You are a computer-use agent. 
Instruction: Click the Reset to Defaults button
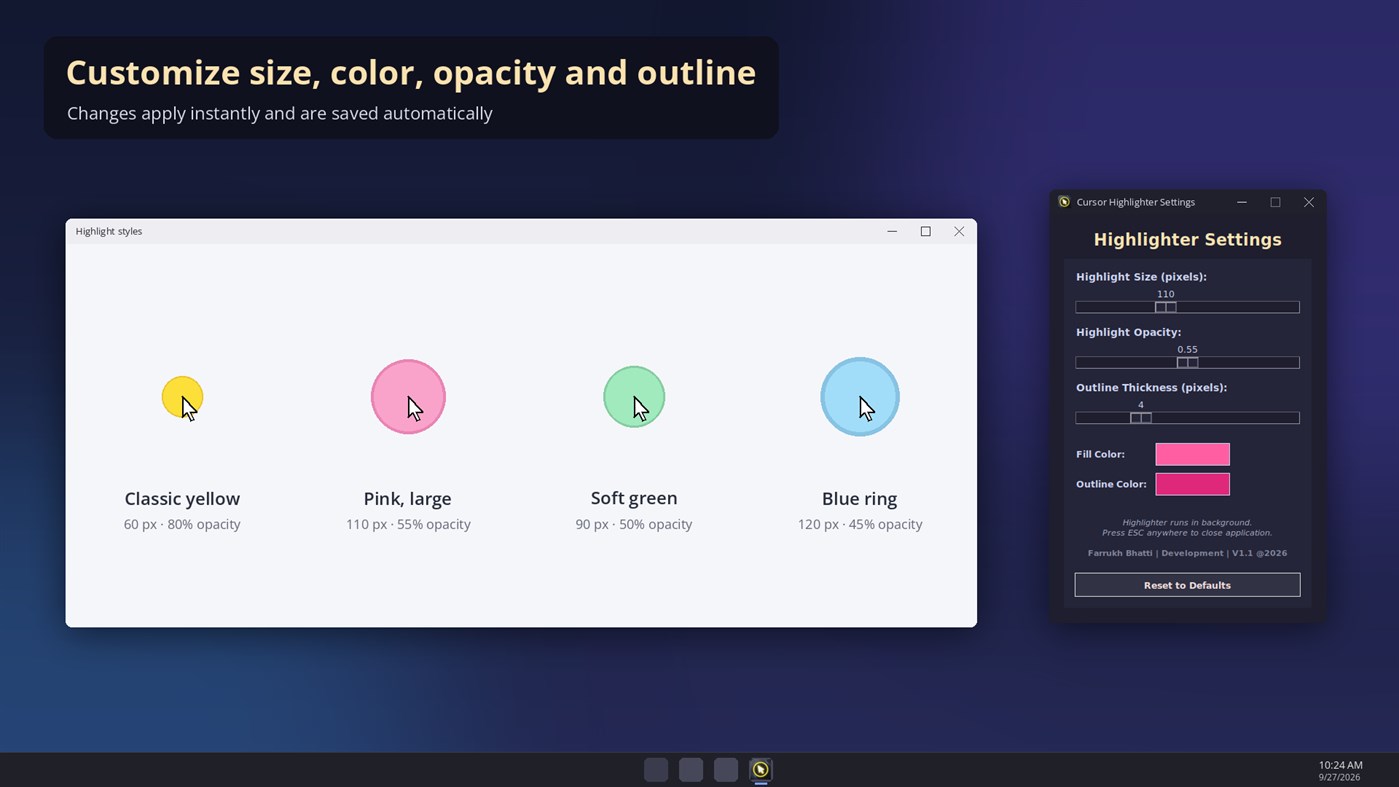pyautogui.click(x=1187, y=585)
